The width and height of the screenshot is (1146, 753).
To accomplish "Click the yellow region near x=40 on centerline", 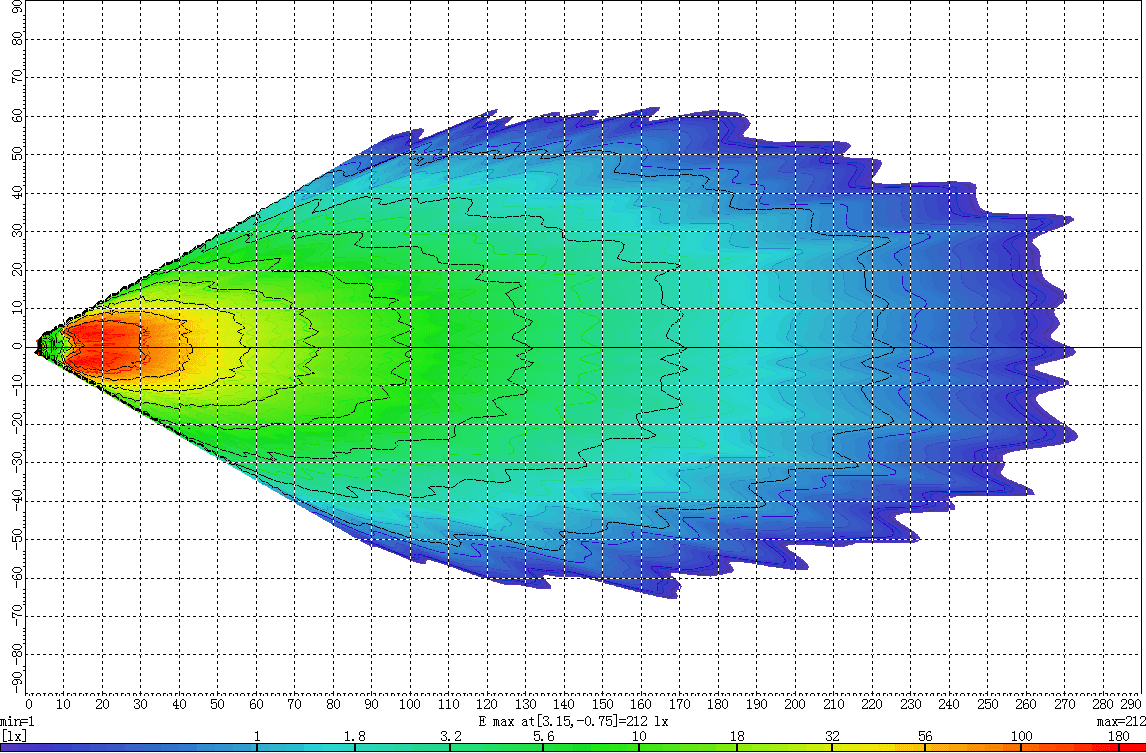I will click(180, 347).
